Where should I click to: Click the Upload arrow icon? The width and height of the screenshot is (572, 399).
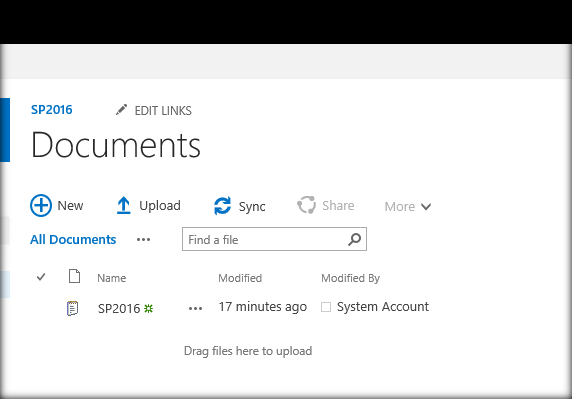click(x=124, y=205)
